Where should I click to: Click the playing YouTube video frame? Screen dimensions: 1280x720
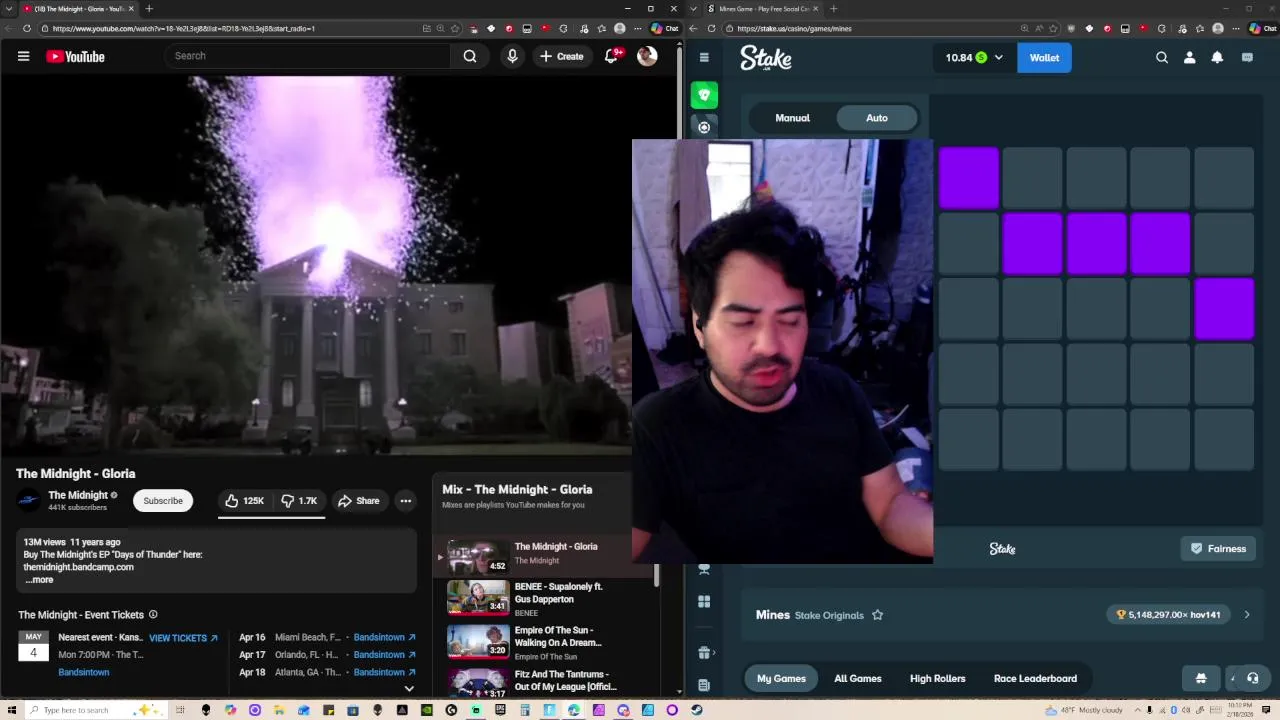click(x=316, y=264)
